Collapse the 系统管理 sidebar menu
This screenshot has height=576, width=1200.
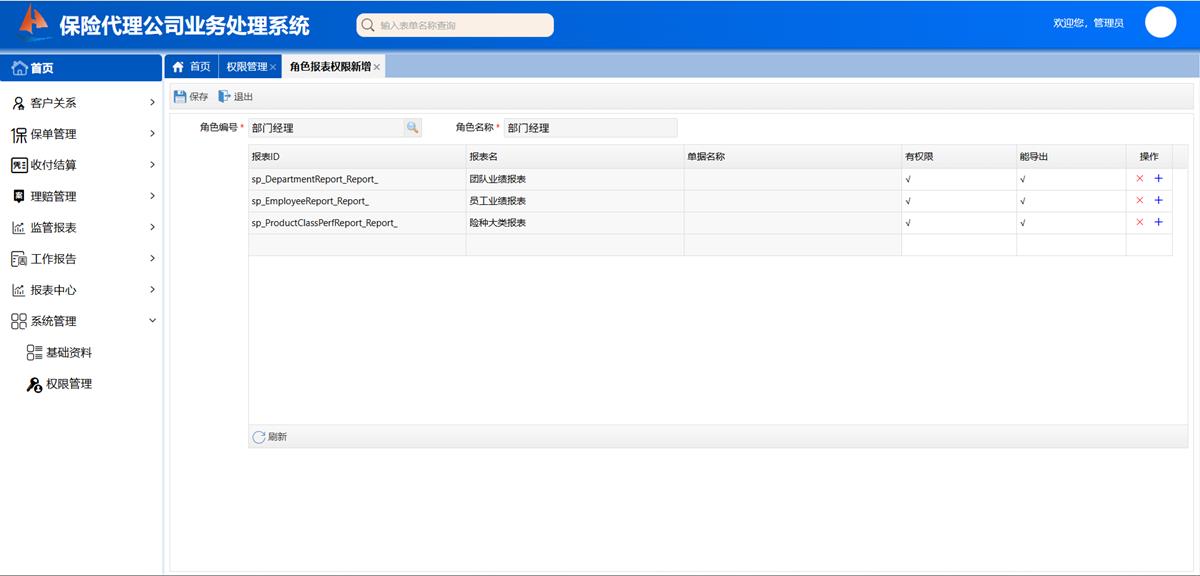coord(81,321)
